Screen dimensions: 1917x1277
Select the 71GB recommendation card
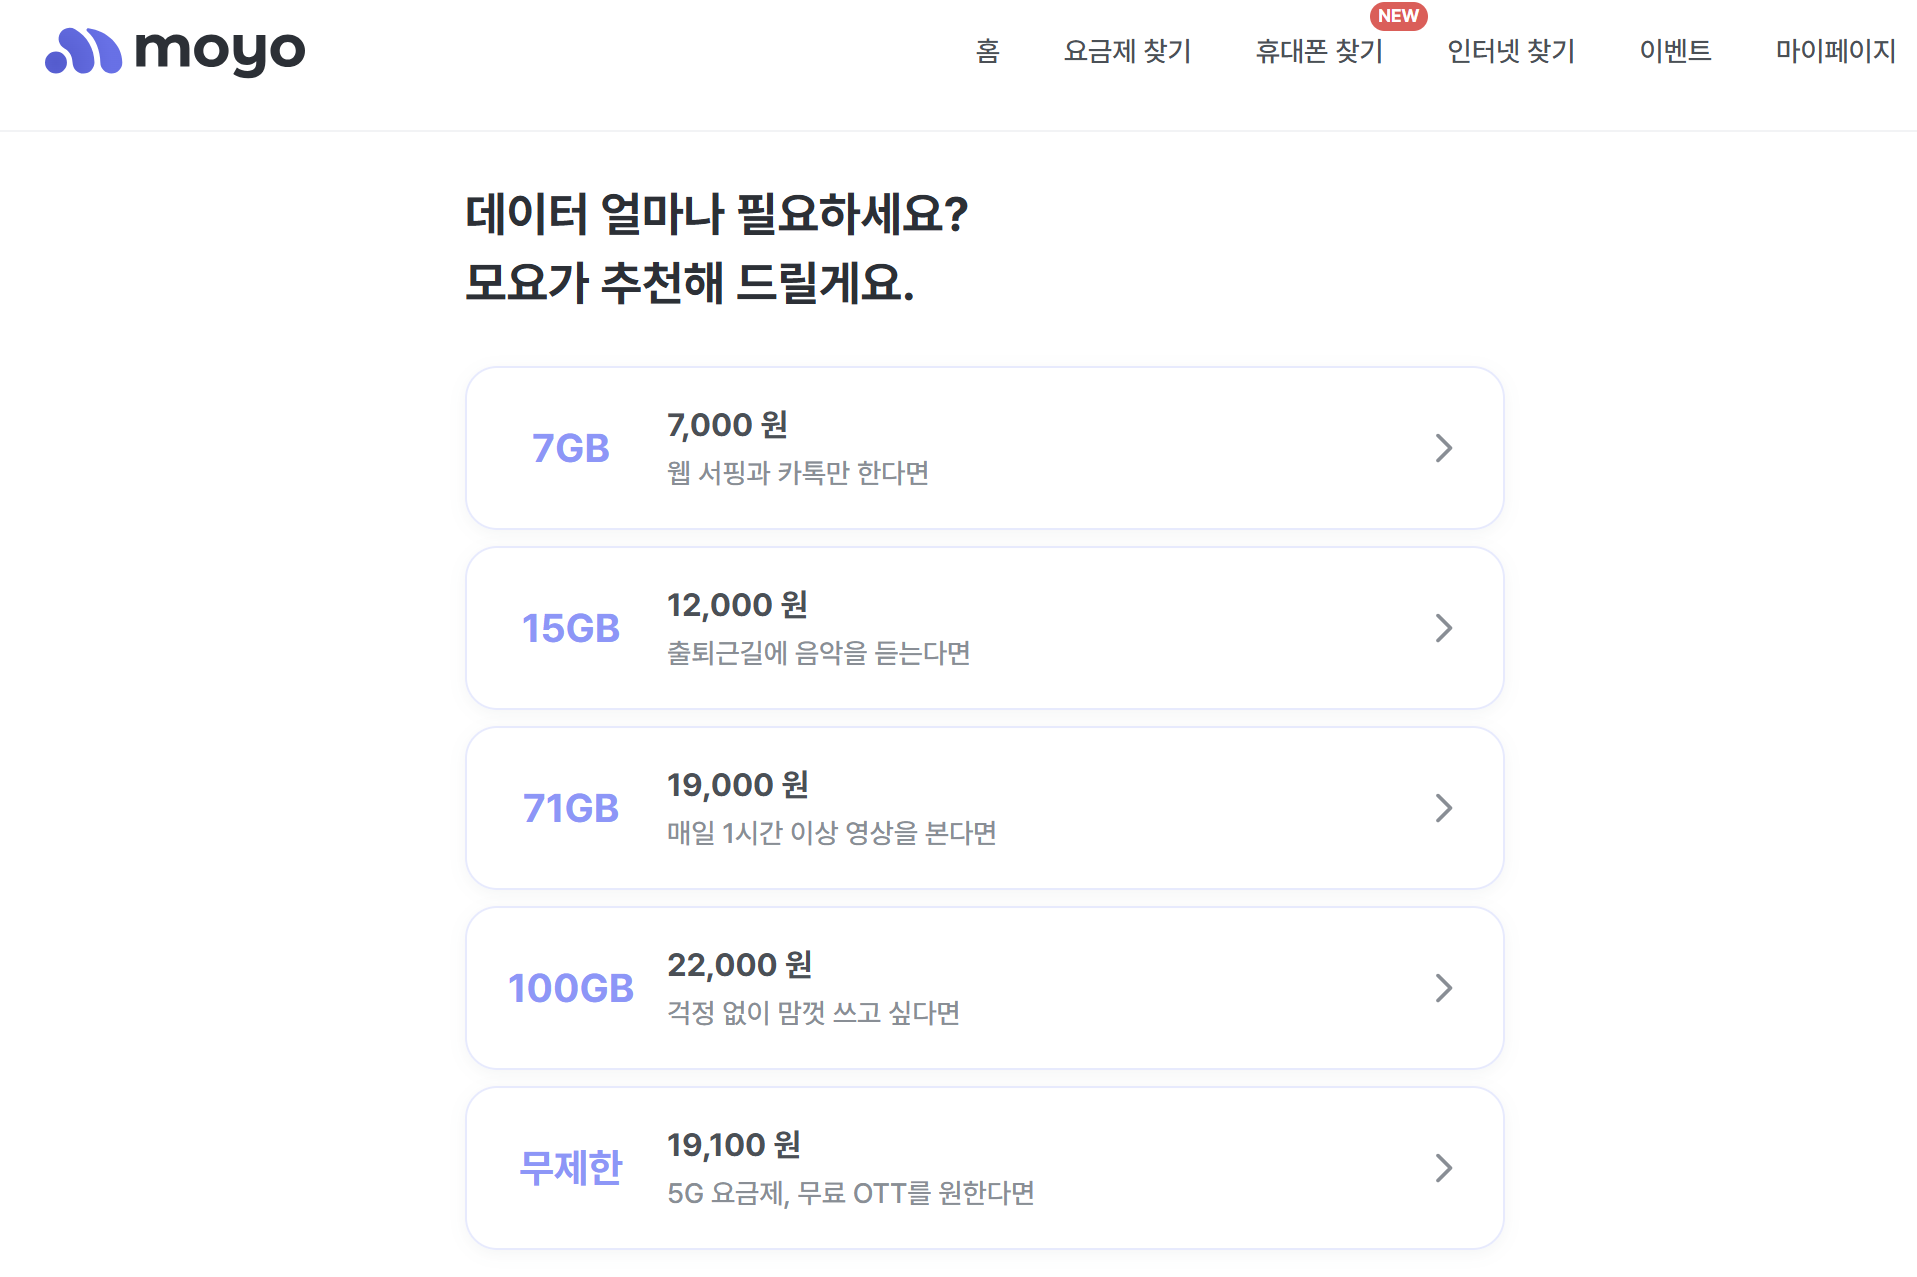coord(983,807)
